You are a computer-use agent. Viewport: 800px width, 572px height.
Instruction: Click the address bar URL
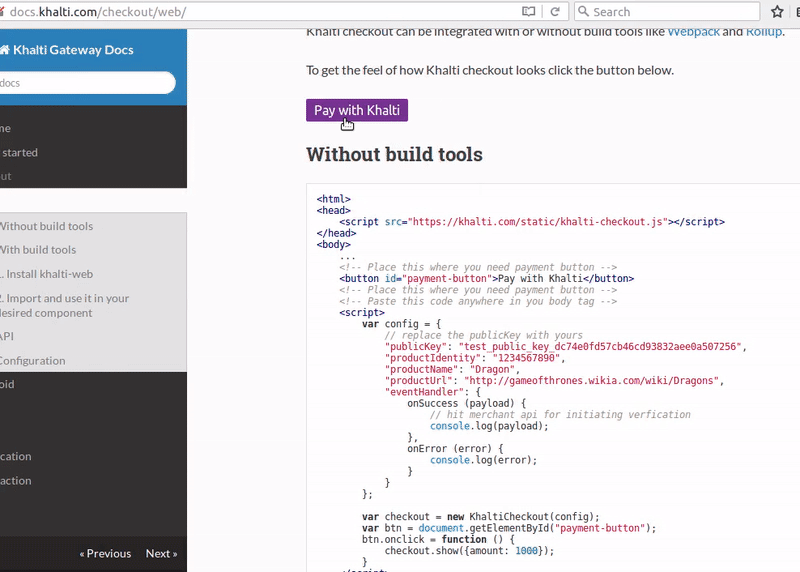[x=98, y=11]
